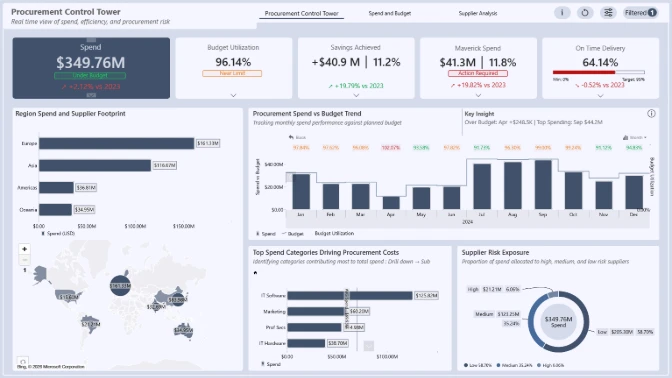Viewport: 672px width, 378px height.
Task: Switch to Spend and Budget tab
Action: tap(390, 13)
